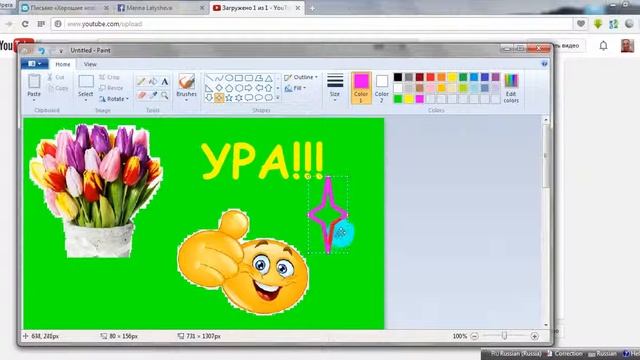
Task: Choose the Right arrow shape
Action: coord(249,88)
